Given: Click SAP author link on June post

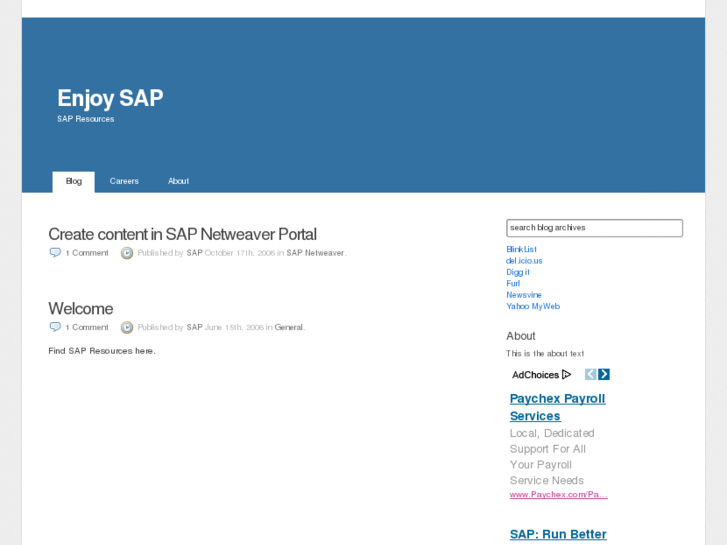Looking at the screenshot, I should coord(194,327).
